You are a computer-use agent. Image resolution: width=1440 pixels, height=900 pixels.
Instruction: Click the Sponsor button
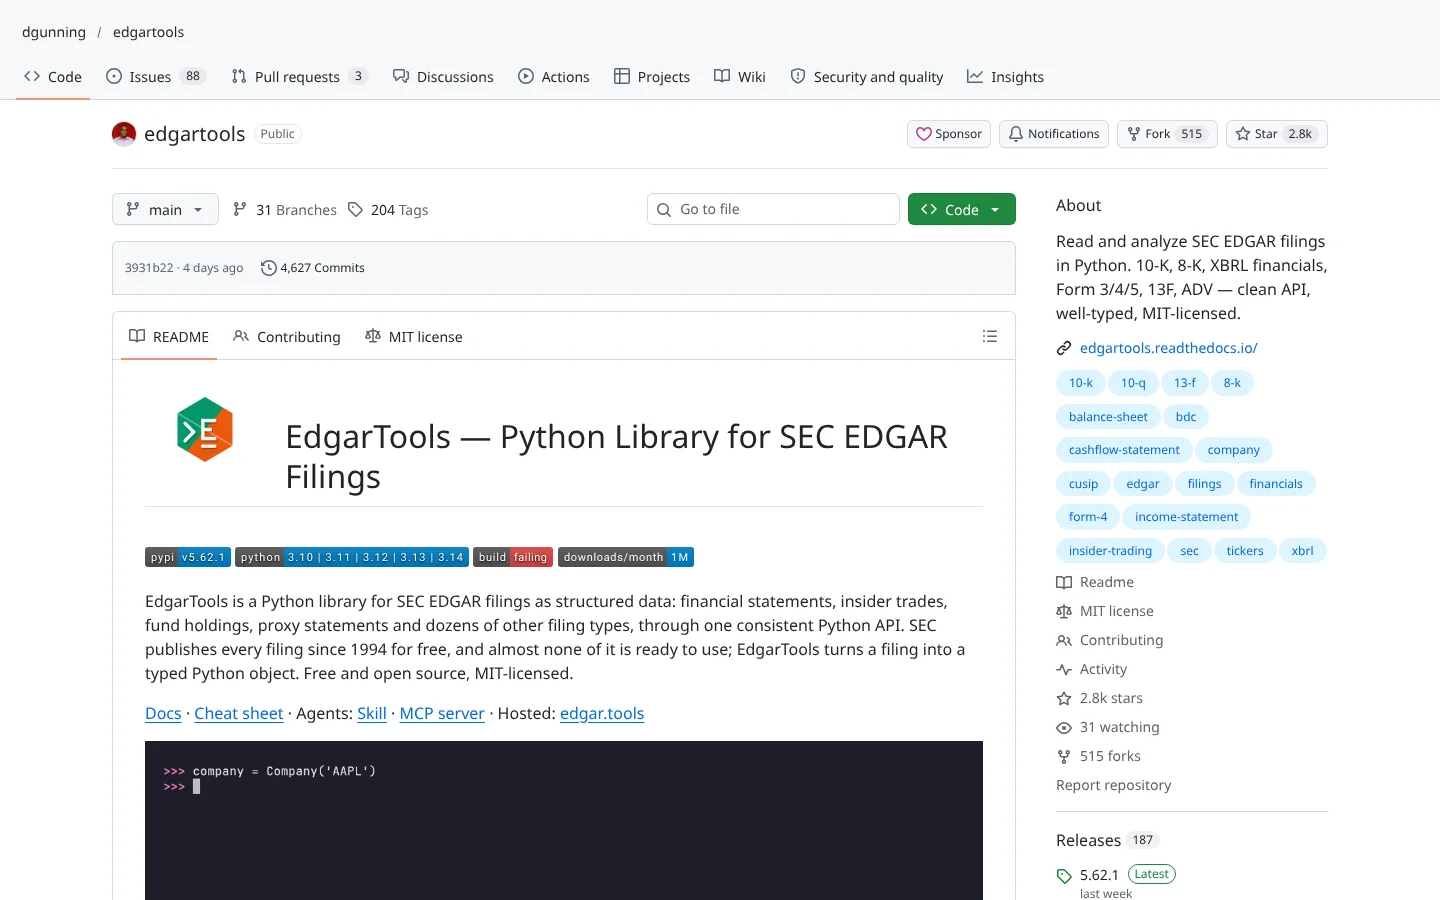[x=949, y=134]
